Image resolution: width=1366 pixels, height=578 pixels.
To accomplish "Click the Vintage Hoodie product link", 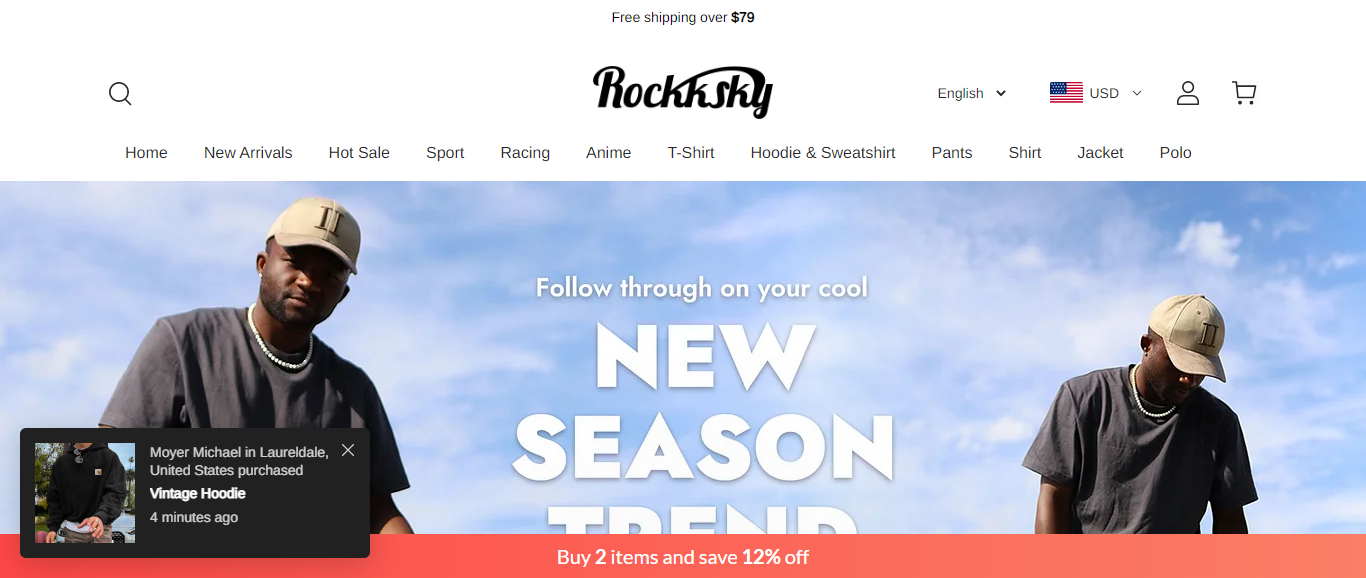I will point(198,493).
